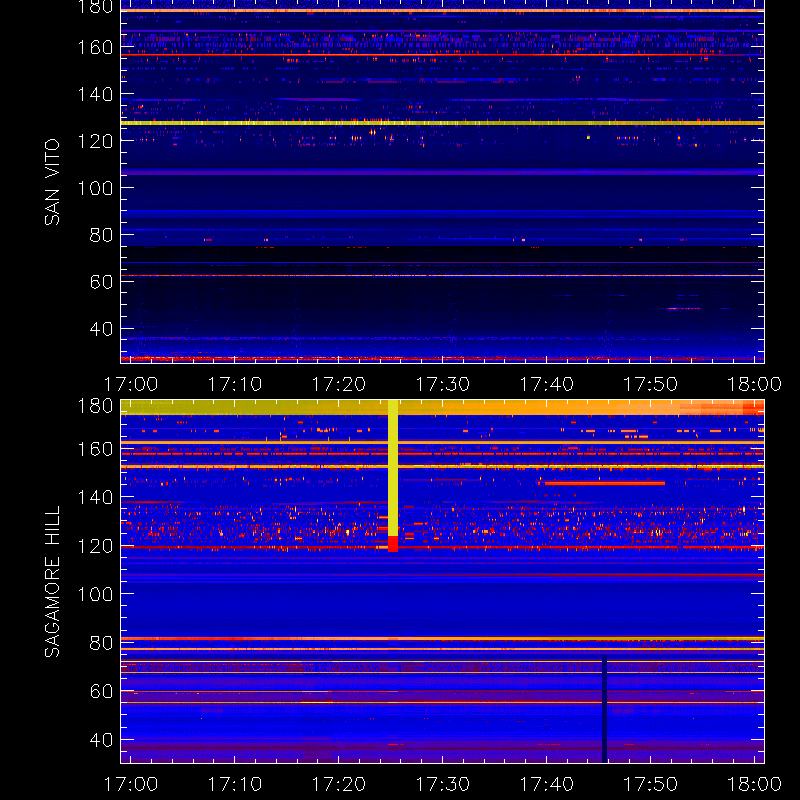This screenshot has width=800, height=800.
Task: Click 17:00 under the Sagamore Hill plot
Action: coord(131,784)
